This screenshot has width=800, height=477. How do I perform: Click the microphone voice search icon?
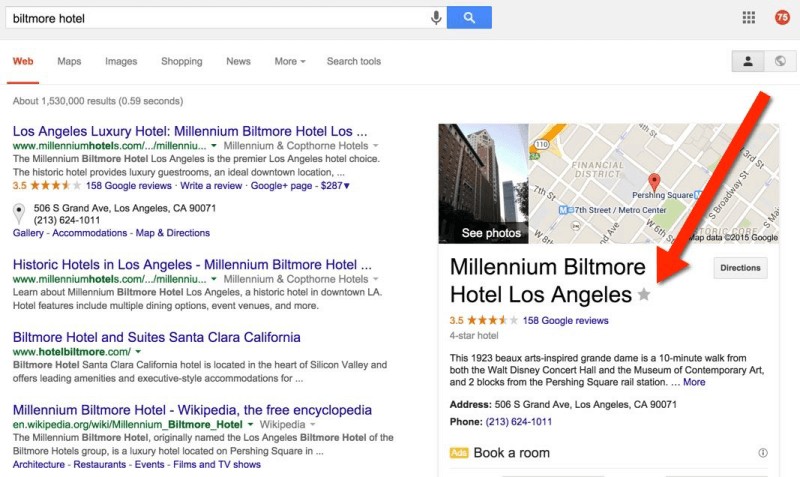coord(436,18)
